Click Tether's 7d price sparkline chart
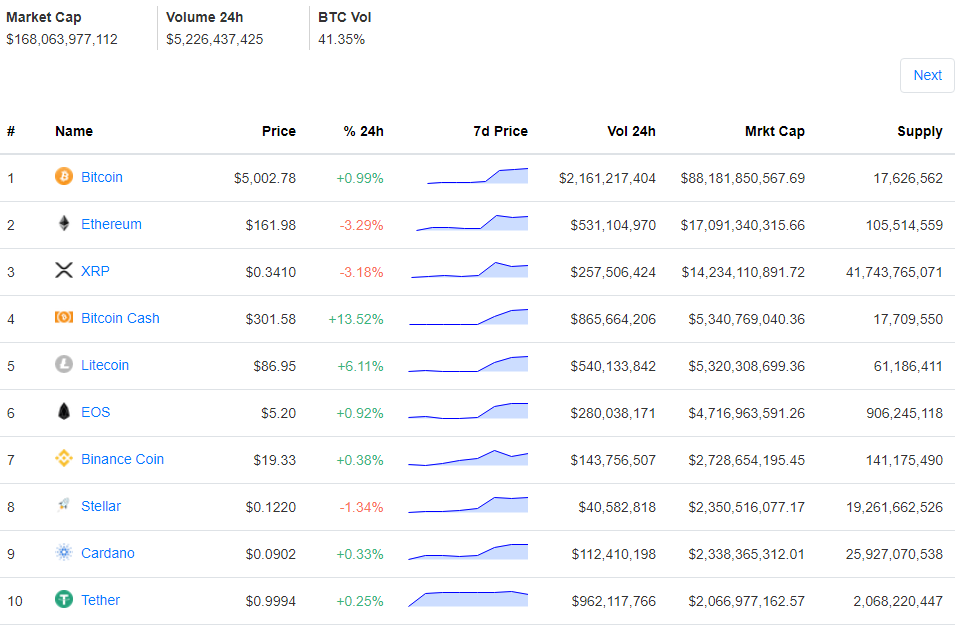Screen dimensions: 961x625 468,599
